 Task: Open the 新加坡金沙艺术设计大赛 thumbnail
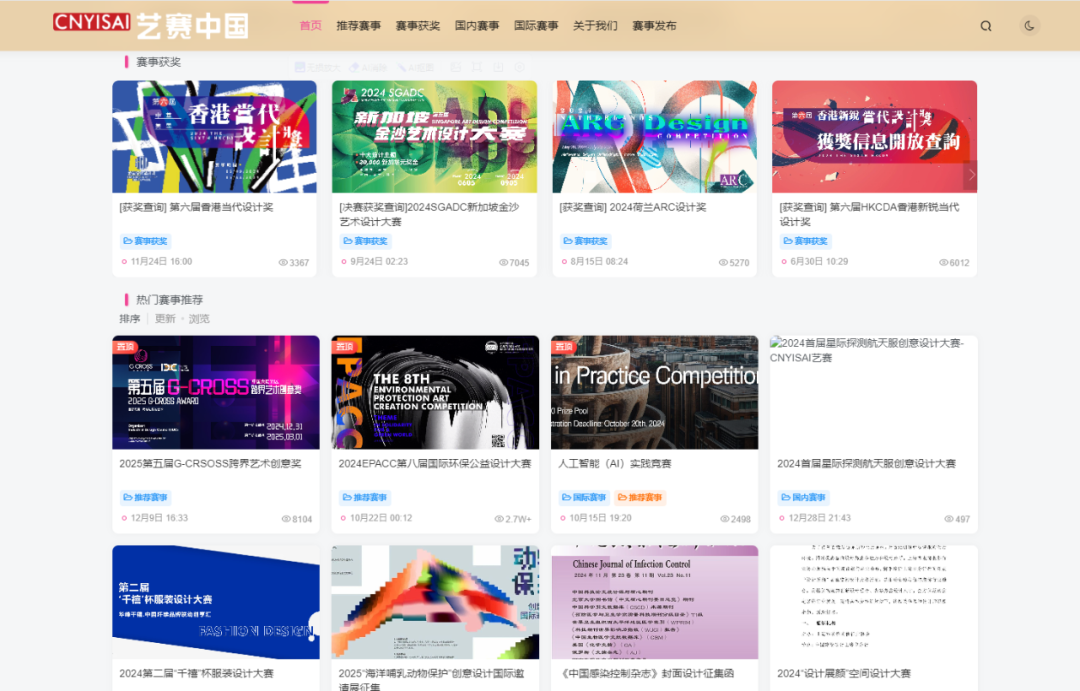click(434, 137)
